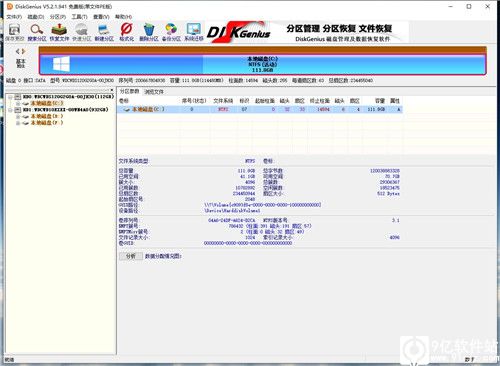Screen dimensions: 500x366
Task: Click the 删除分区 delete partition trash icon
Action: click(x=149, y=32)
